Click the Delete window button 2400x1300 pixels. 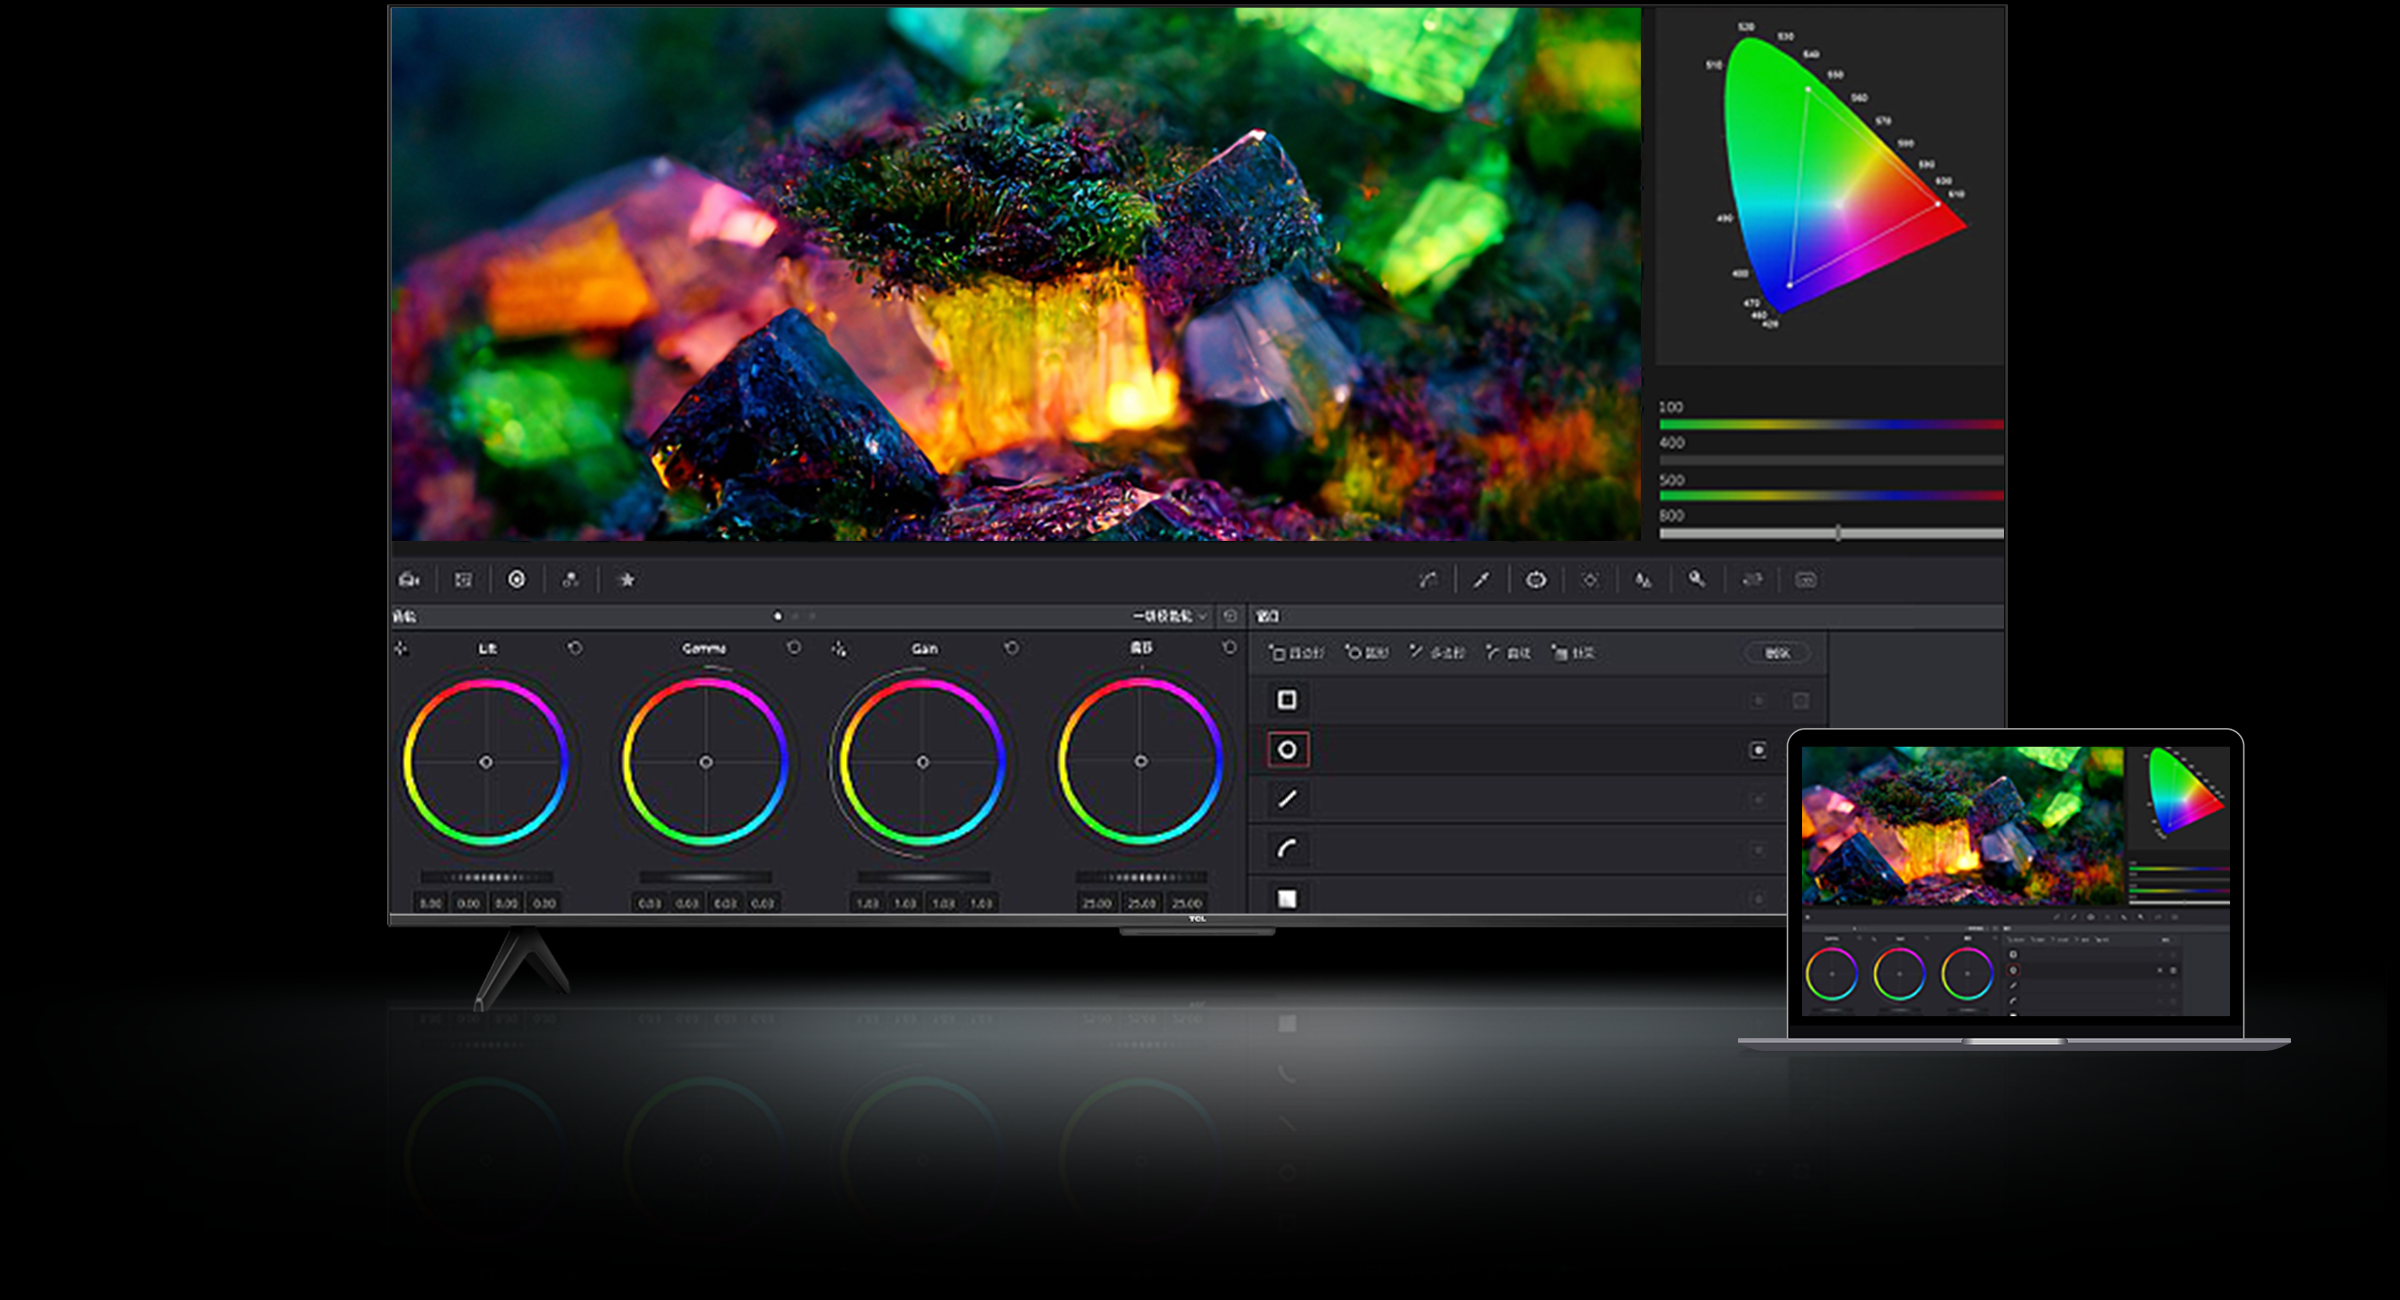1777,653
